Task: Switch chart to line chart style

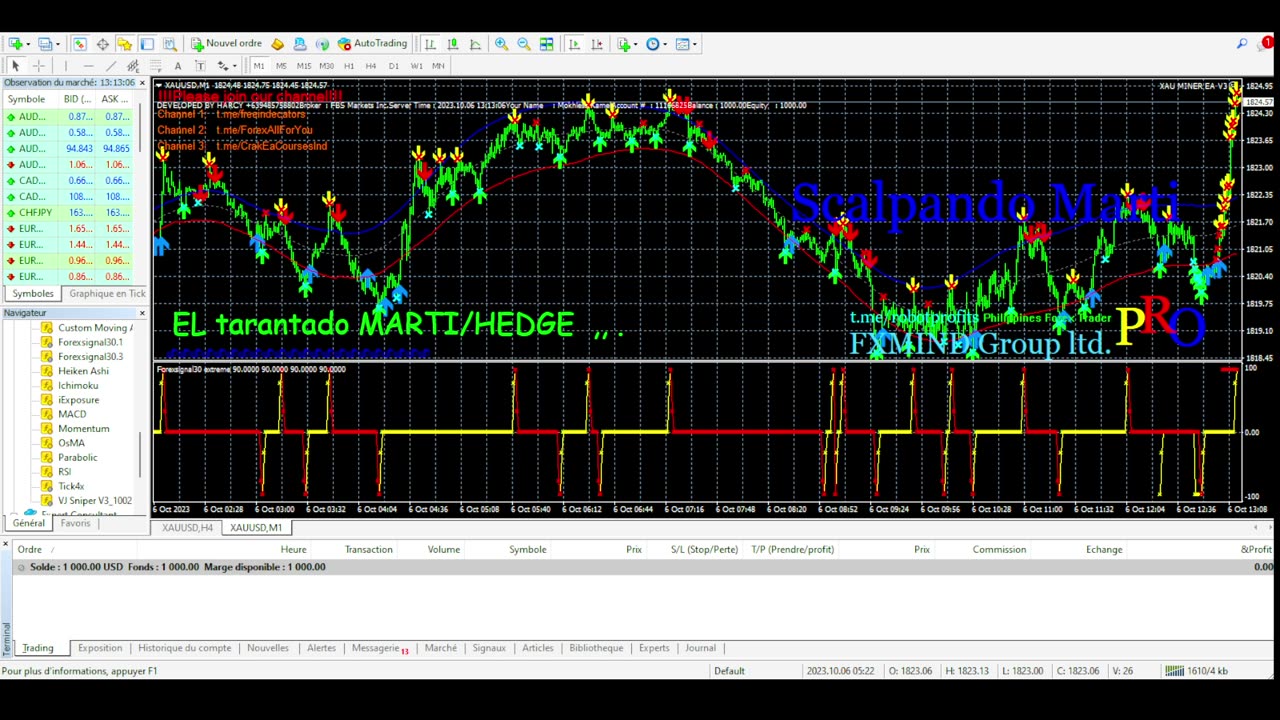Action: [x=475, y=44]
